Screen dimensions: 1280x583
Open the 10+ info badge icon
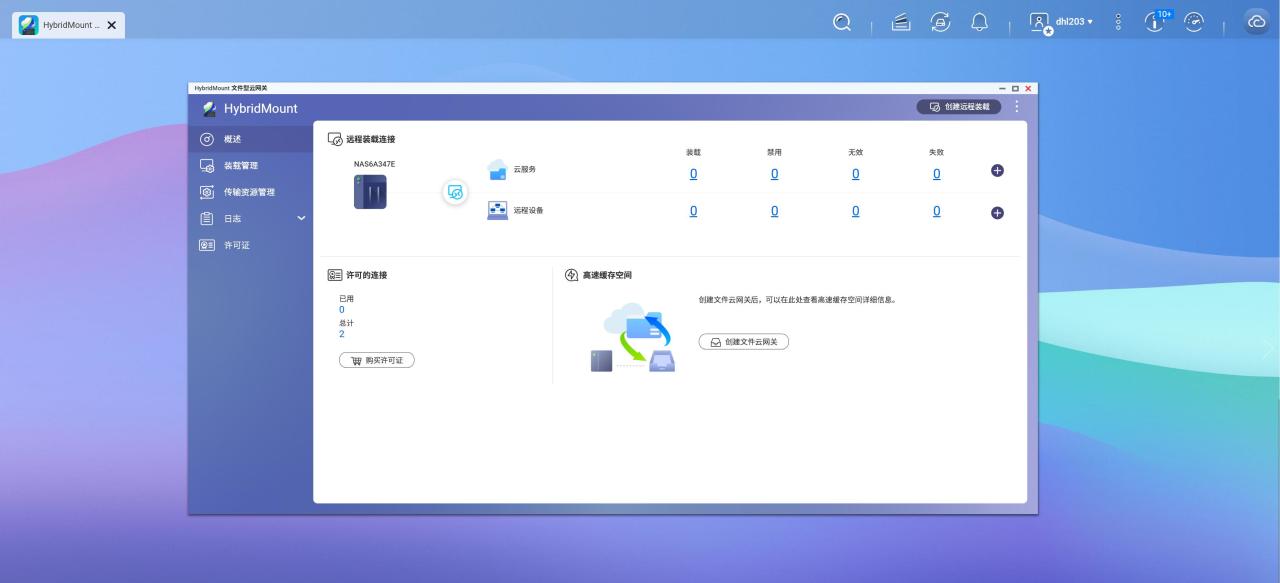point(1156,21)
